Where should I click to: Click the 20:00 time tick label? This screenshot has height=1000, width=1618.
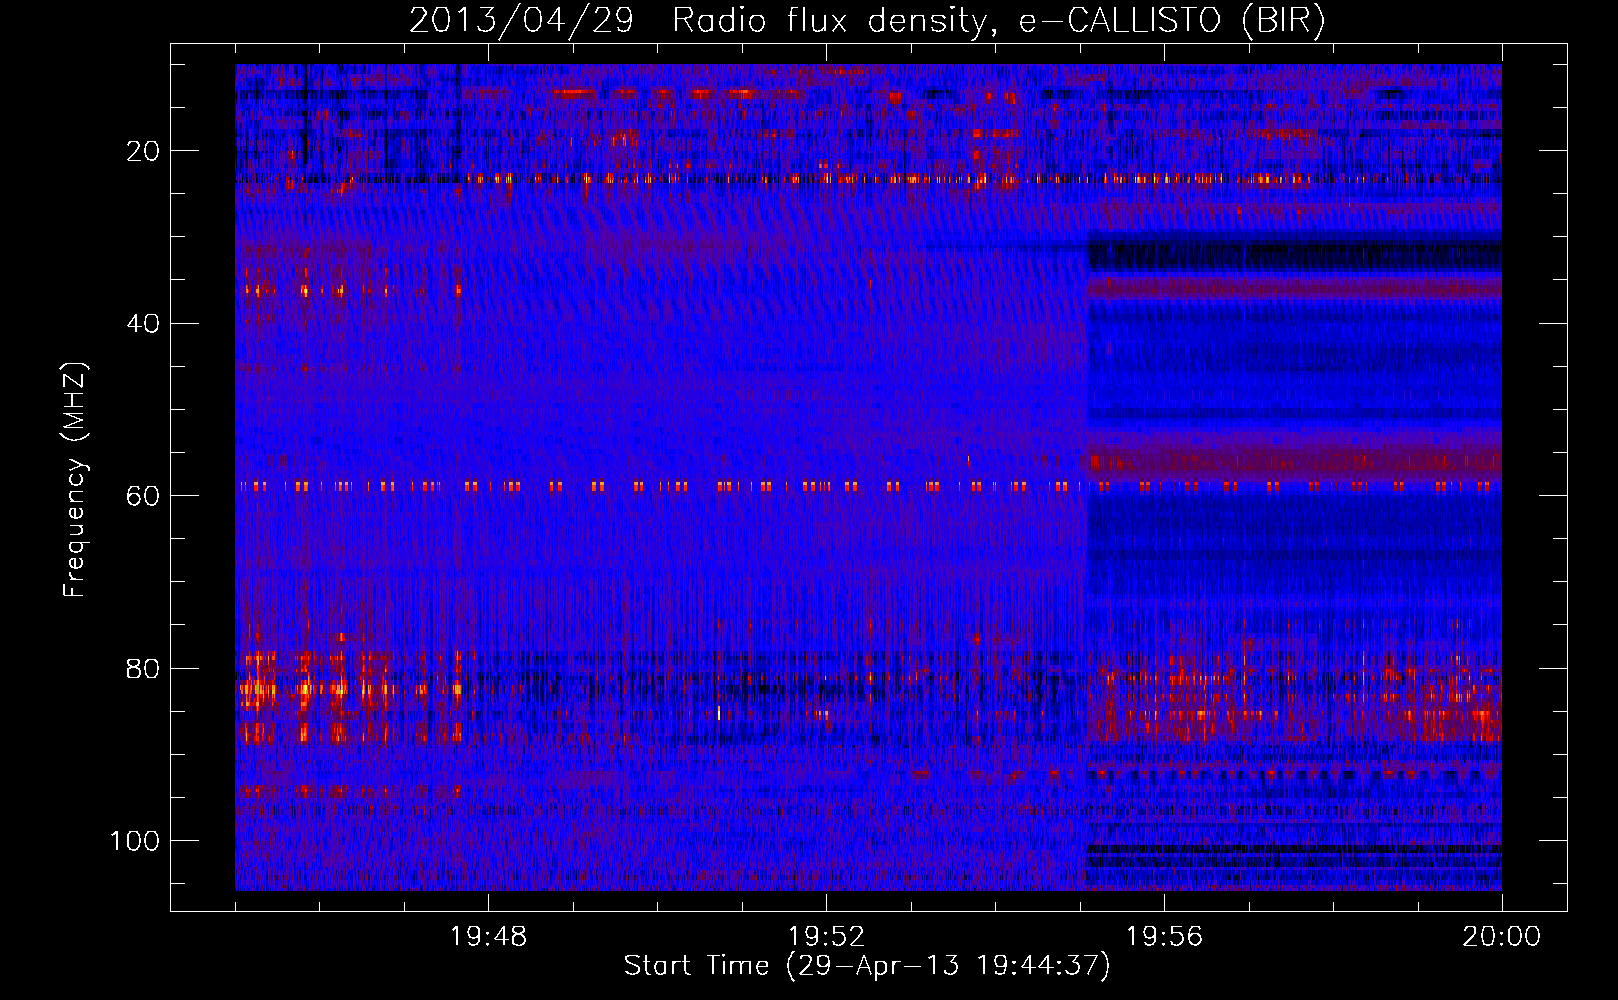(x=1501, y=937)
